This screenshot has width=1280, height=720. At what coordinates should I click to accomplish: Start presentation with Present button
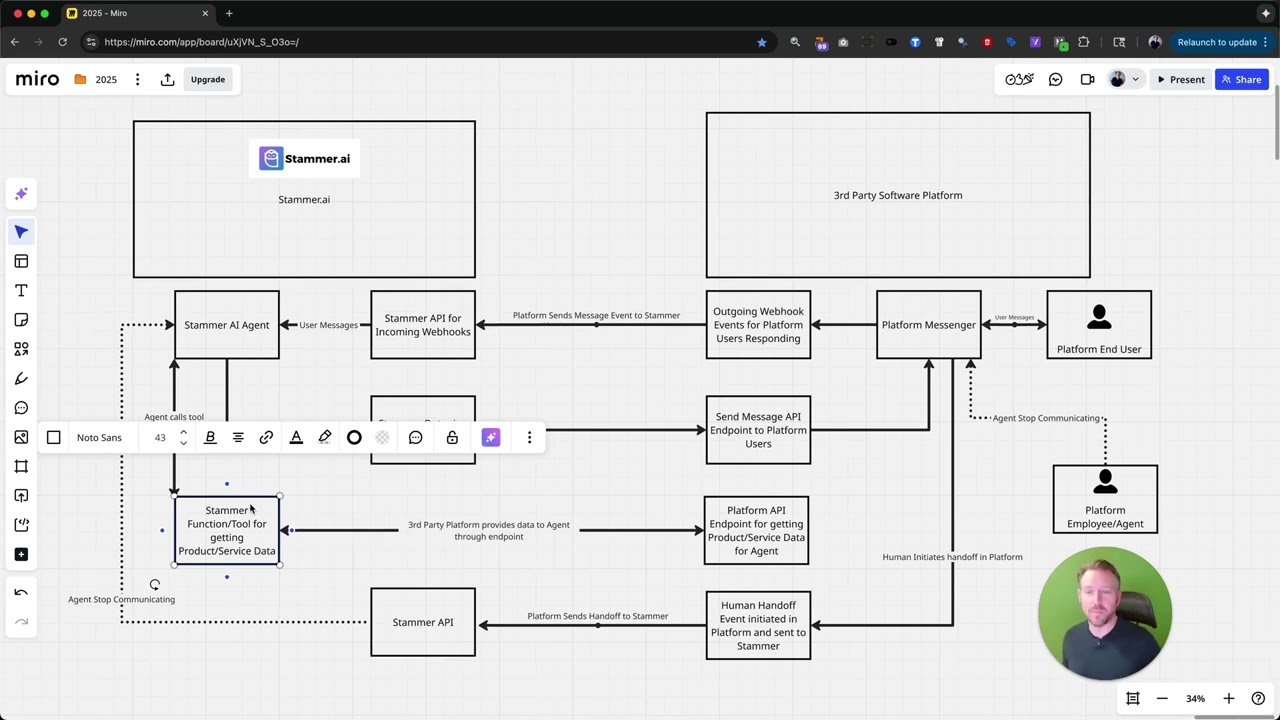click(x=1180, y=79)
